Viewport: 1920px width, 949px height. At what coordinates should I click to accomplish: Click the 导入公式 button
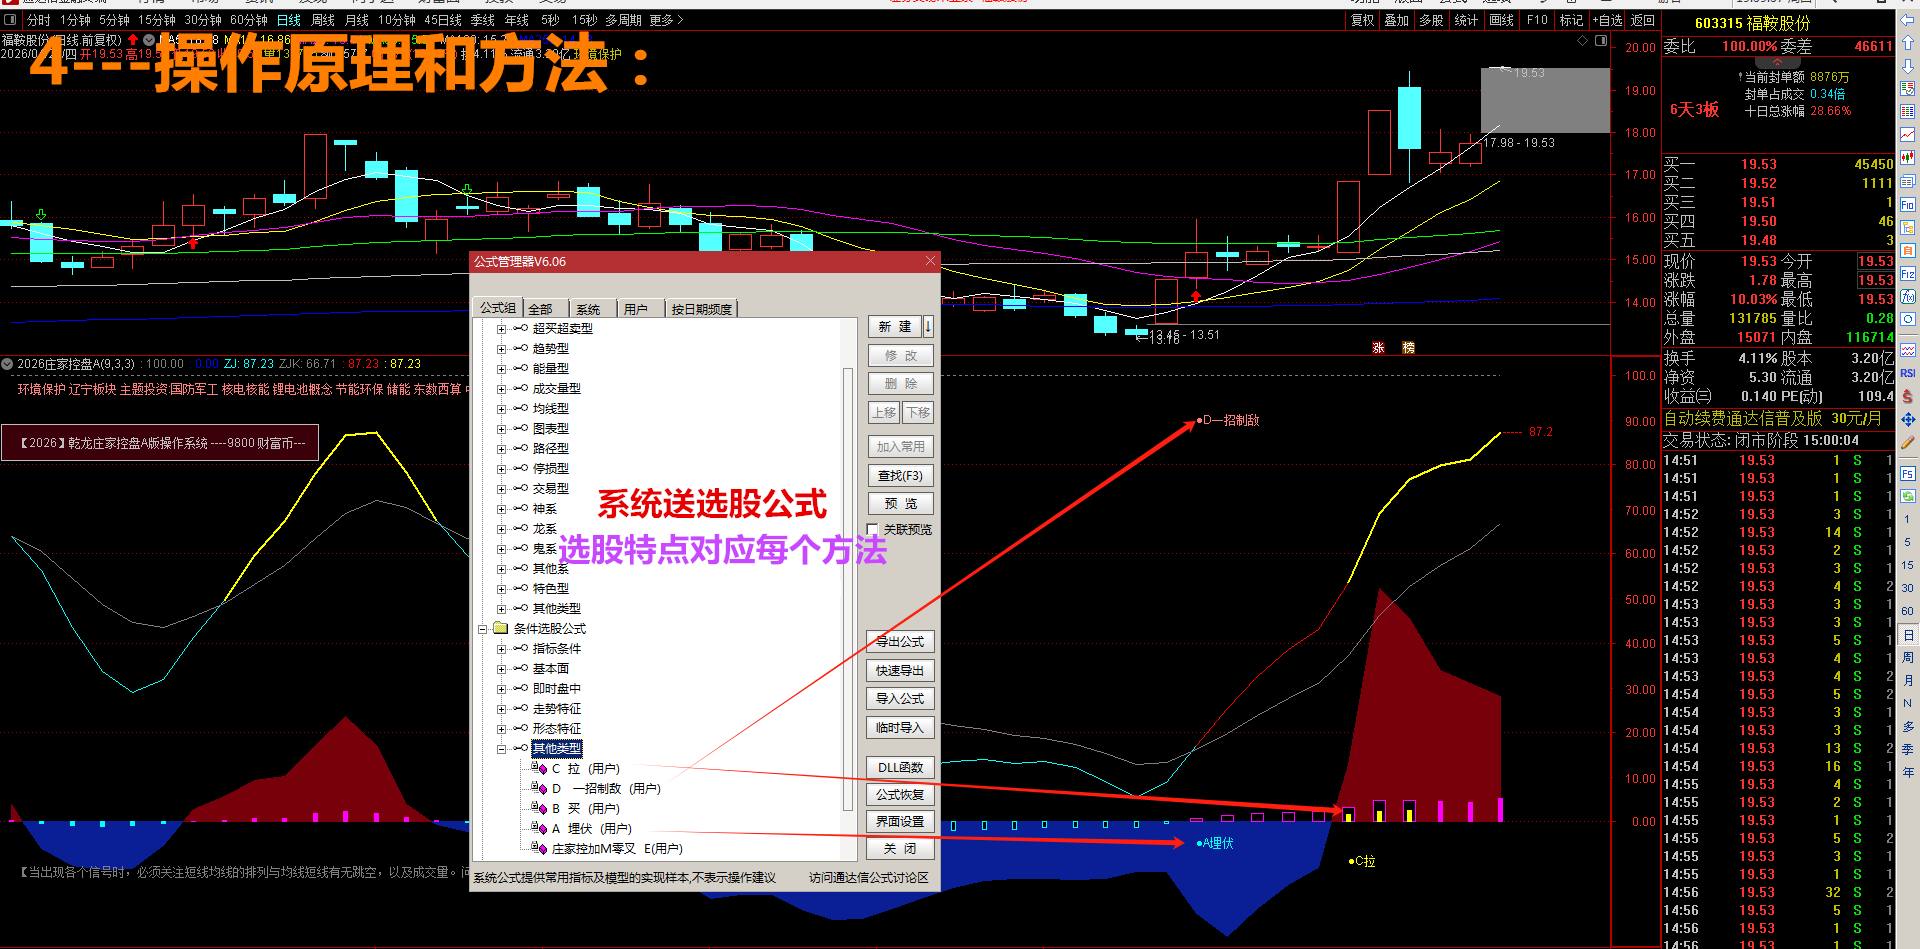tap(900, 699)
